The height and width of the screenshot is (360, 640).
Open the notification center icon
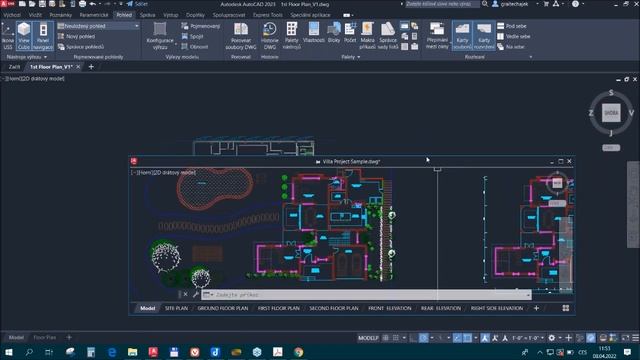(x=627, y=352)
